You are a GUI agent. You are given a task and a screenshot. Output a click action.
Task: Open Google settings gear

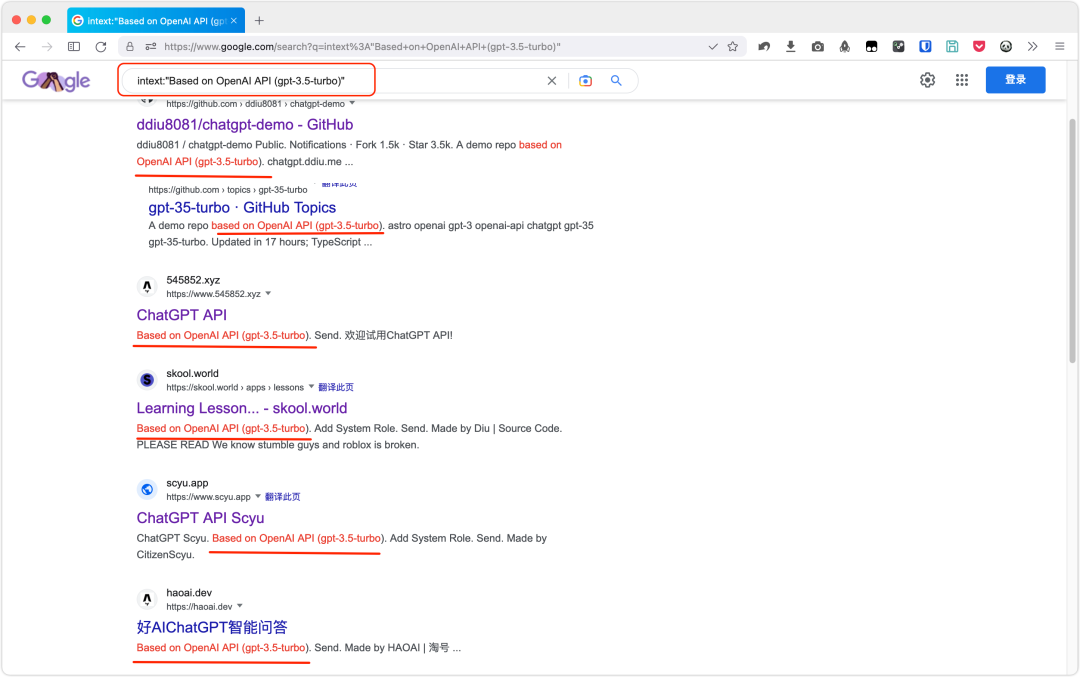[x=927, y=80]
